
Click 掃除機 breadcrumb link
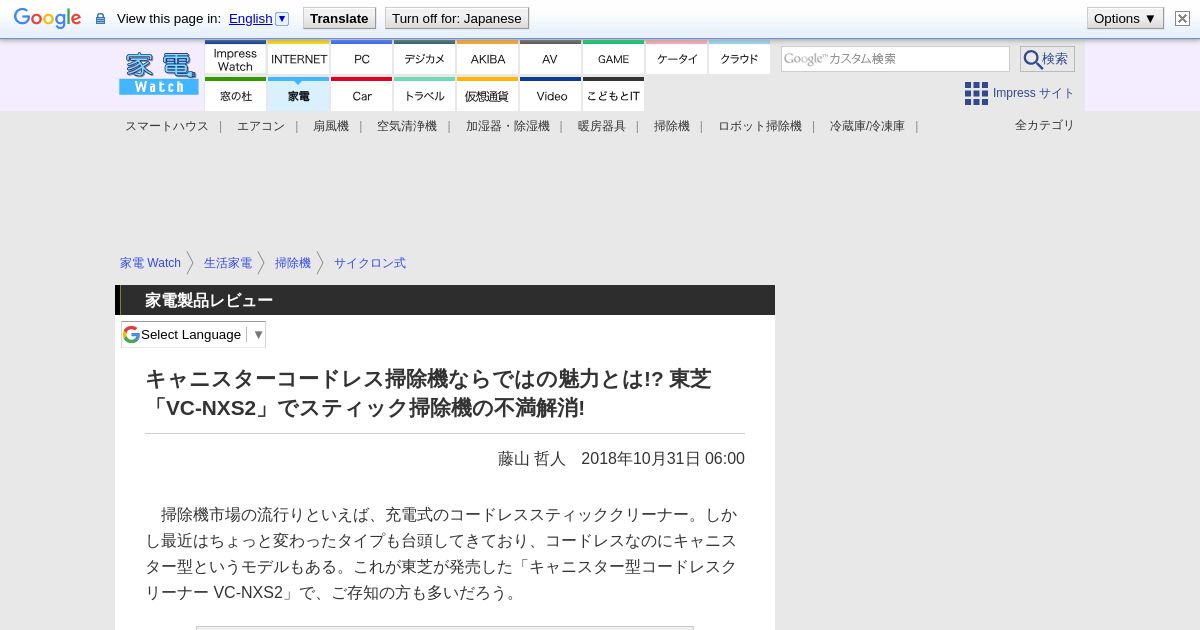click(293, 263)
